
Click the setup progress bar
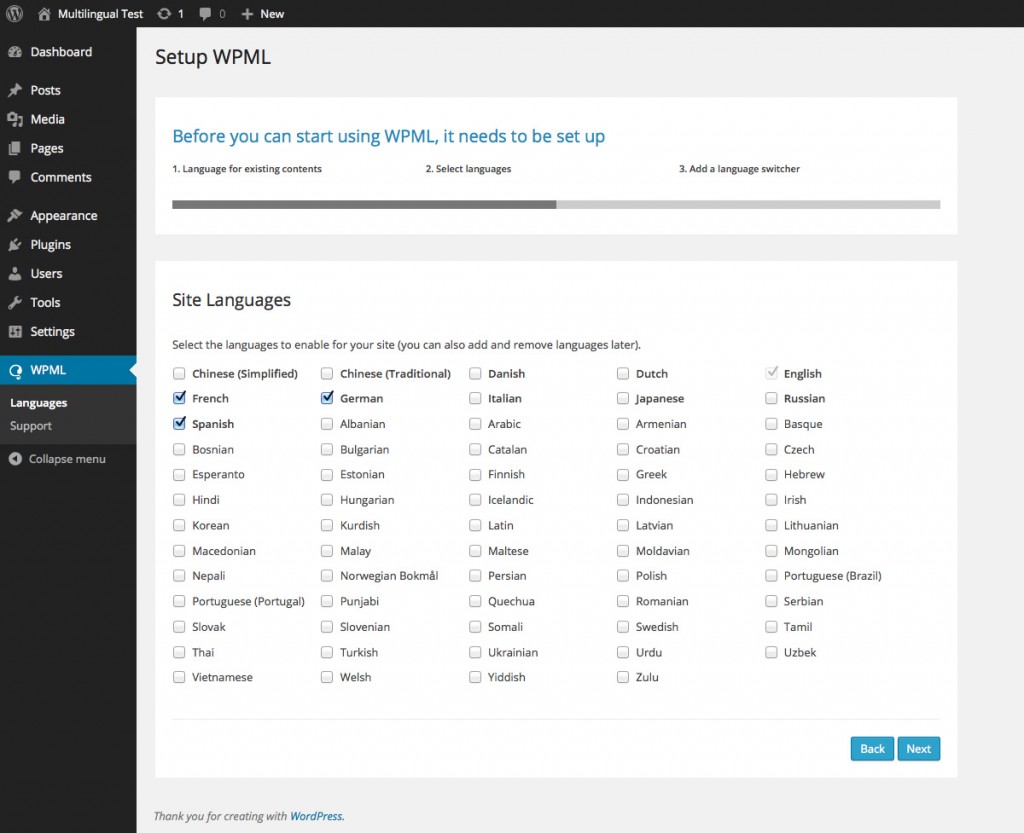(556, 204)
